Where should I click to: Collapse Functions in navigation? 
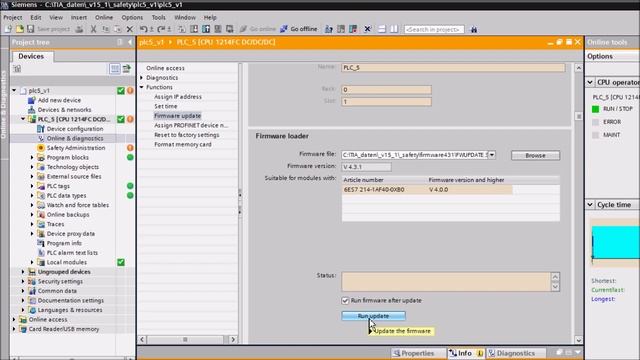click(142, 87)
